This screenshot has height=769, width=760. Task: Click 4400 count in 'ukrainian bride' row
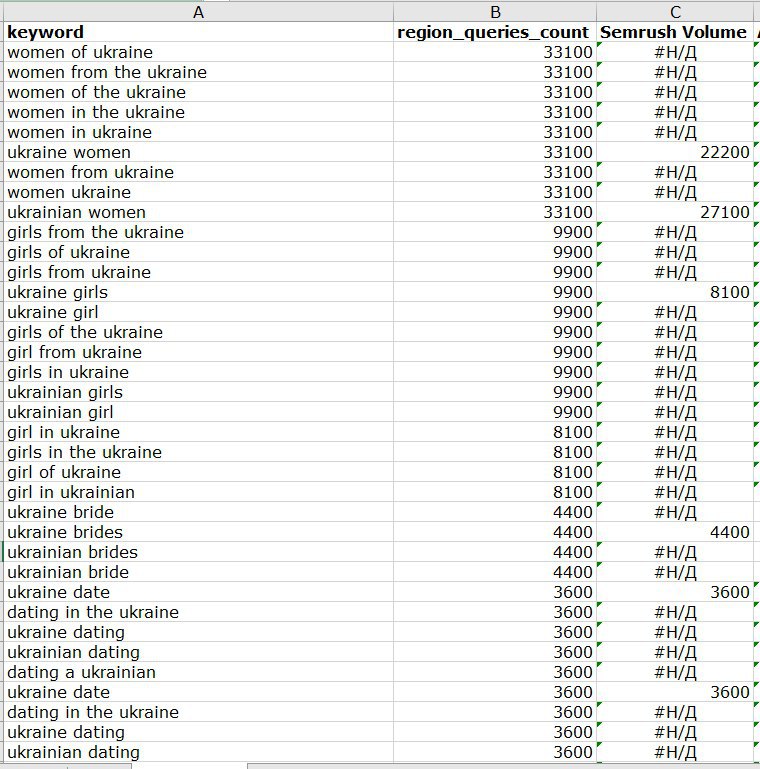click(x=495, y=572)
